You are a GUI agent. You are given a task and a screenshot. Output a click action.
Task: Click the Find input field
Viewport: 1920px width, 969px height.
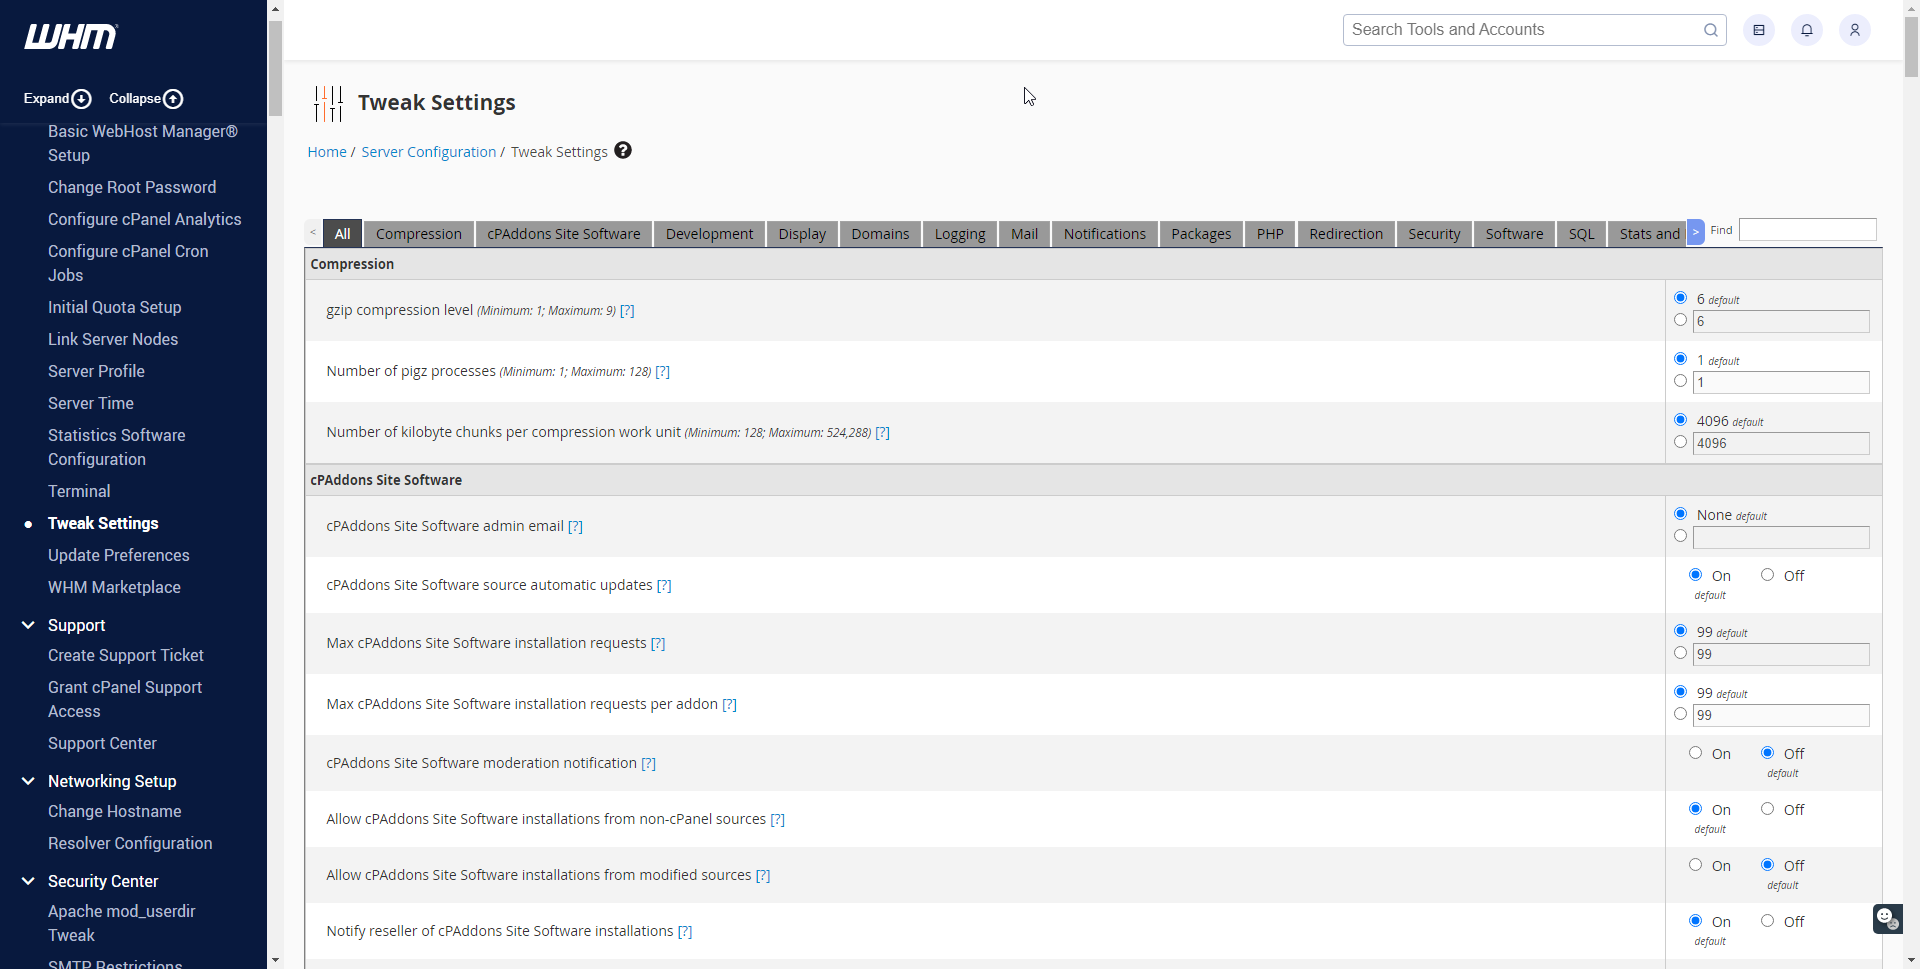(x=1808, y=230)
